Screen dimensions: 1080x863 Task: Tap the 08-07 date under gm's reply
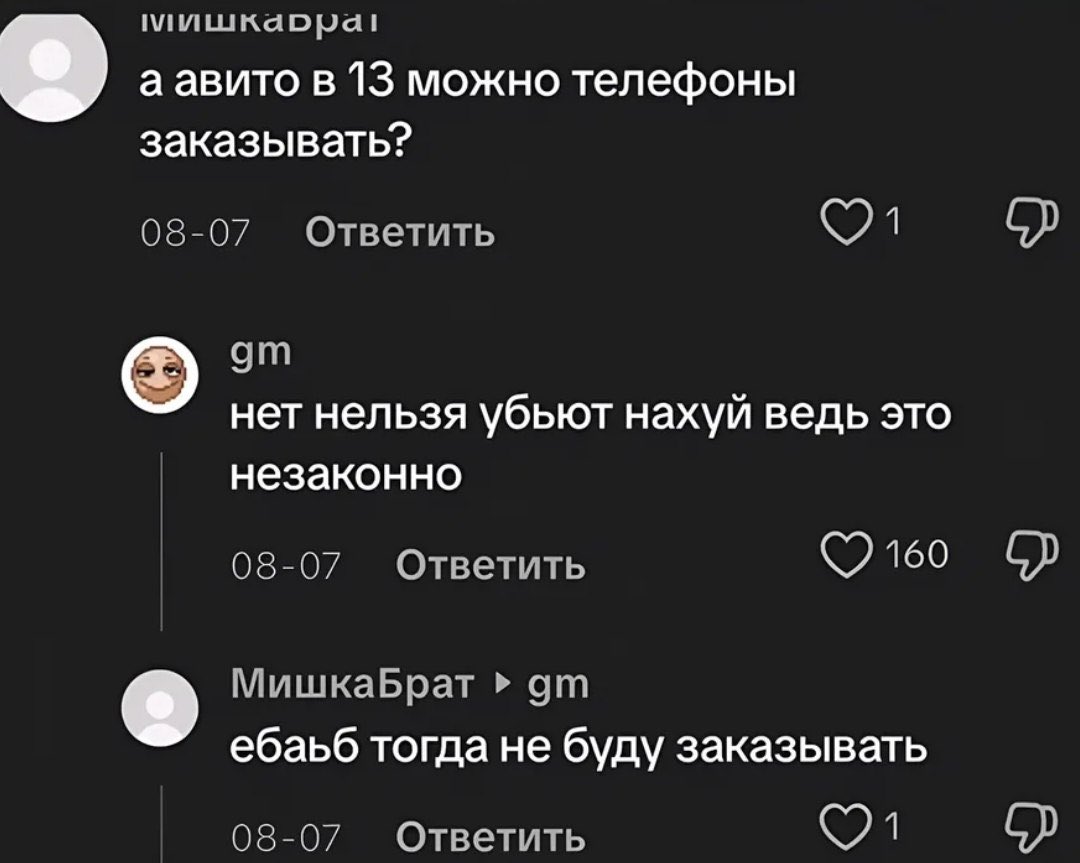click(x=286, y=567)
